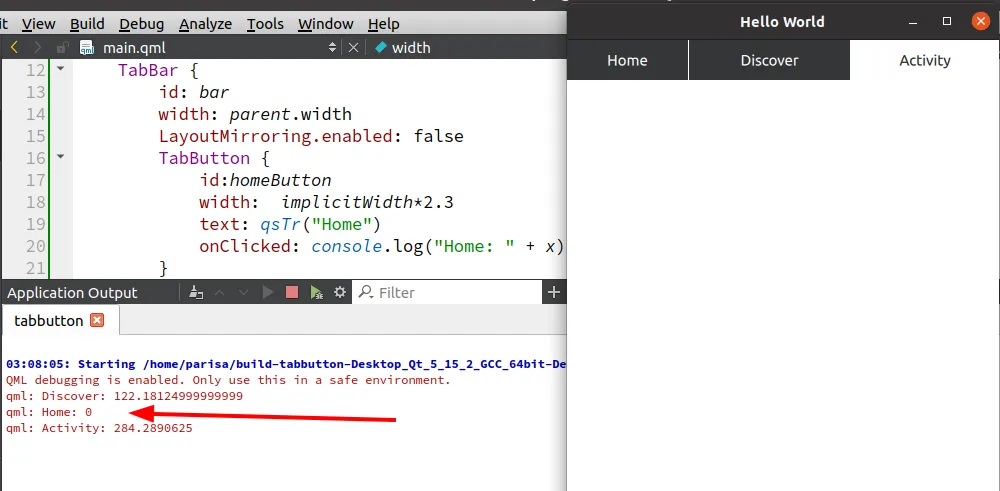Go to previous output item arrow
This screenshot has width=1000, height=491.
coord(219,293)
